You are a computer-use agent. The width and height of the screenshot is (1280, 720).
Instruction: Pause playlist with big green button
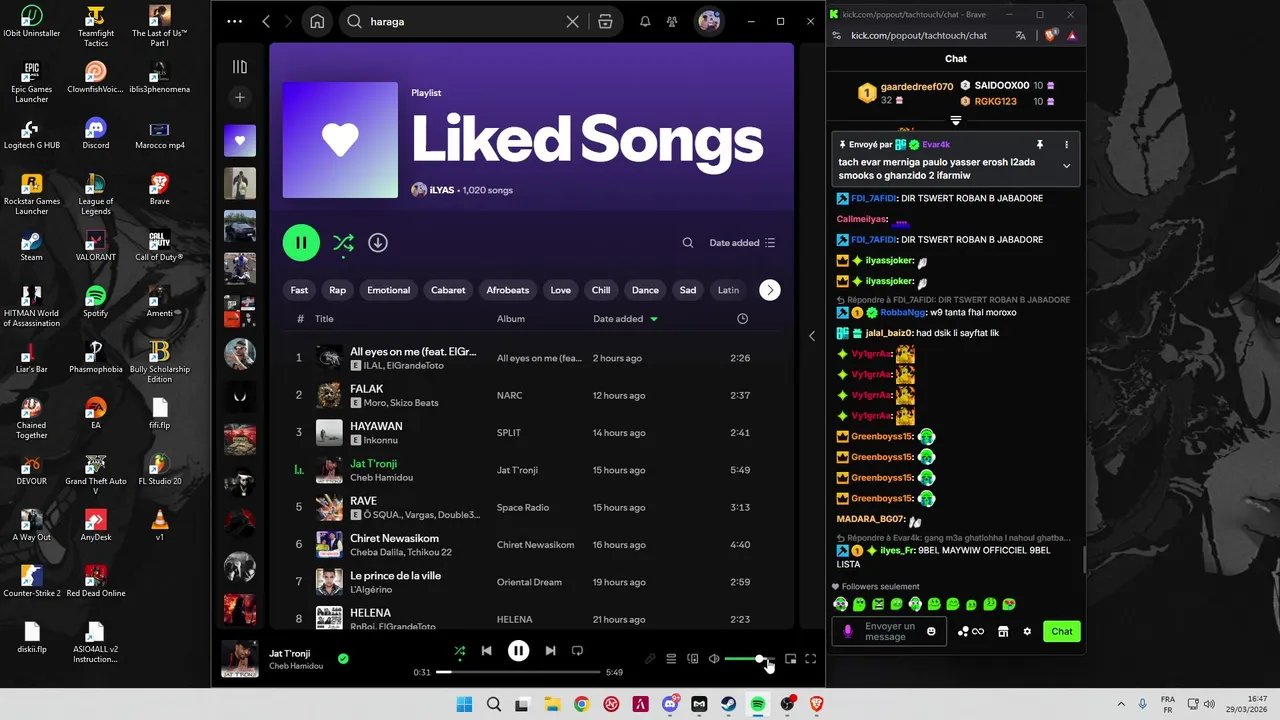(301, 243)
